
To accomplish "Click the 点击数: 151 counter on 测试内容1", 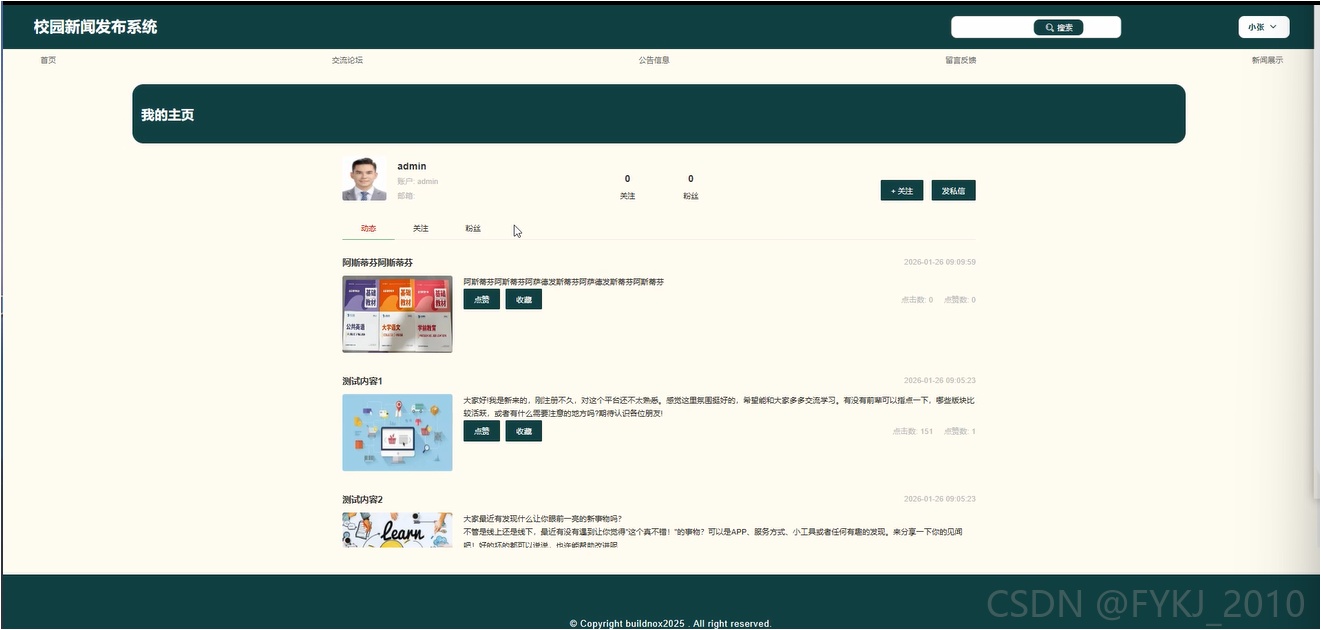I will click(x=913, y=431).
